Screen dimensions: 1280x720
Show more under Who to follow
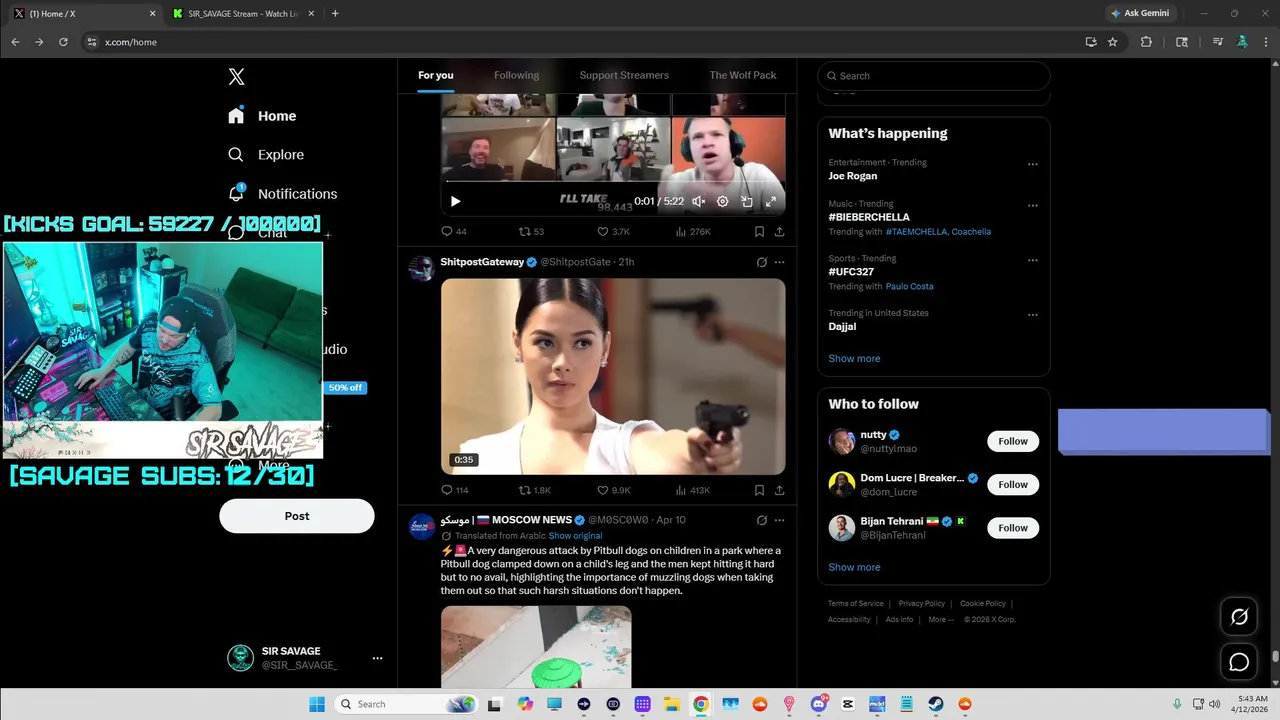pyautogui.click(x=854, y=567)
